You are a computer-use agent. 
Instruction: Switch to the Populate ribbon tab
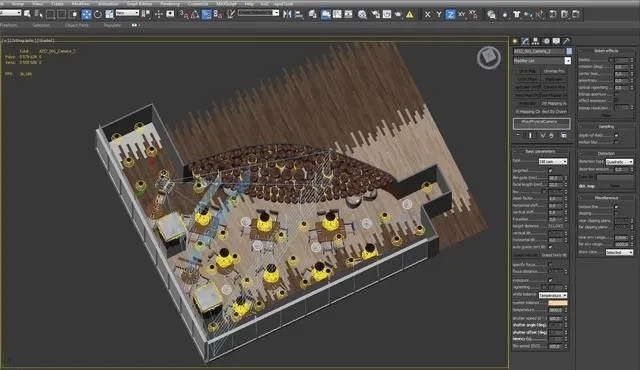112,25
